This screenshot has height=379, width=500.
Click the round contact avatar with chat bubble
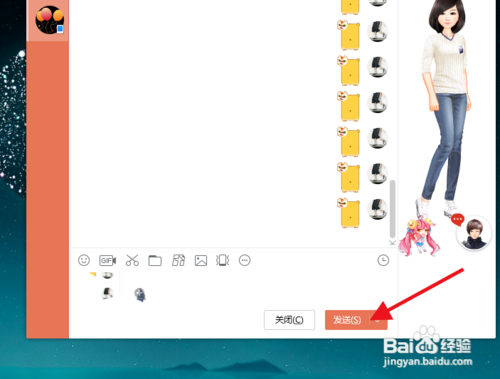(x=474, y=233)
